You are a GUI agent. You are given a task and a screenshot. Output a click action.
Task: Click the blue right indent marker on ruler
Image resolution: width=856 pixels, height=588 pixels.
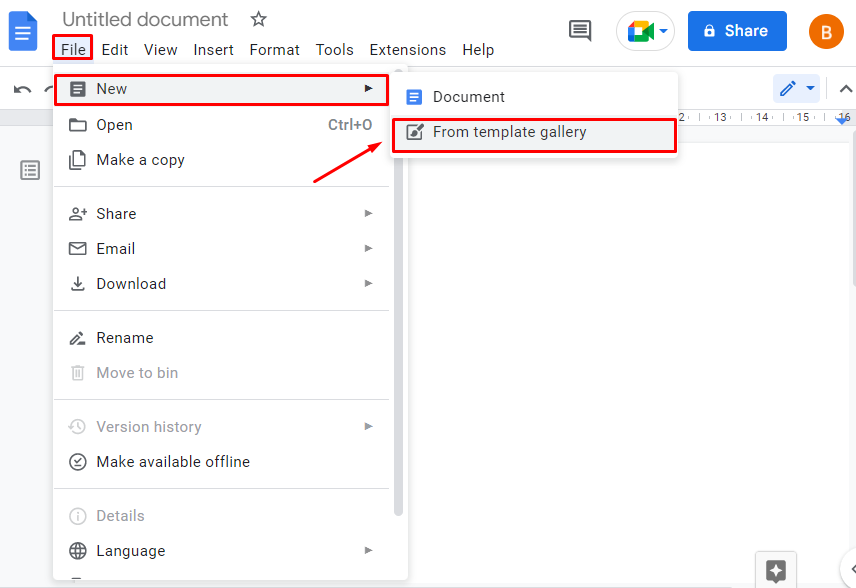coord(842,120)
